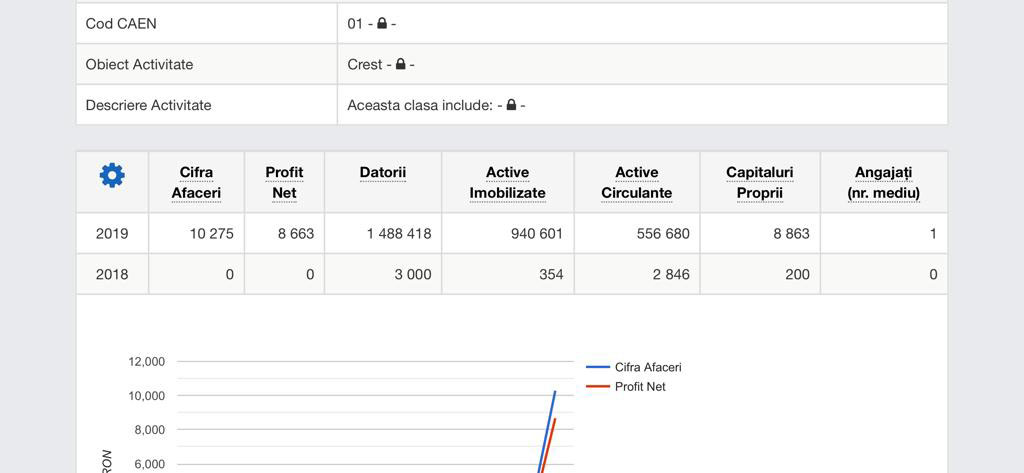This screenshot has width=1024, height=473.
Task: Click the lock icon in Cod CAEN row
Action: pos(382,23)
